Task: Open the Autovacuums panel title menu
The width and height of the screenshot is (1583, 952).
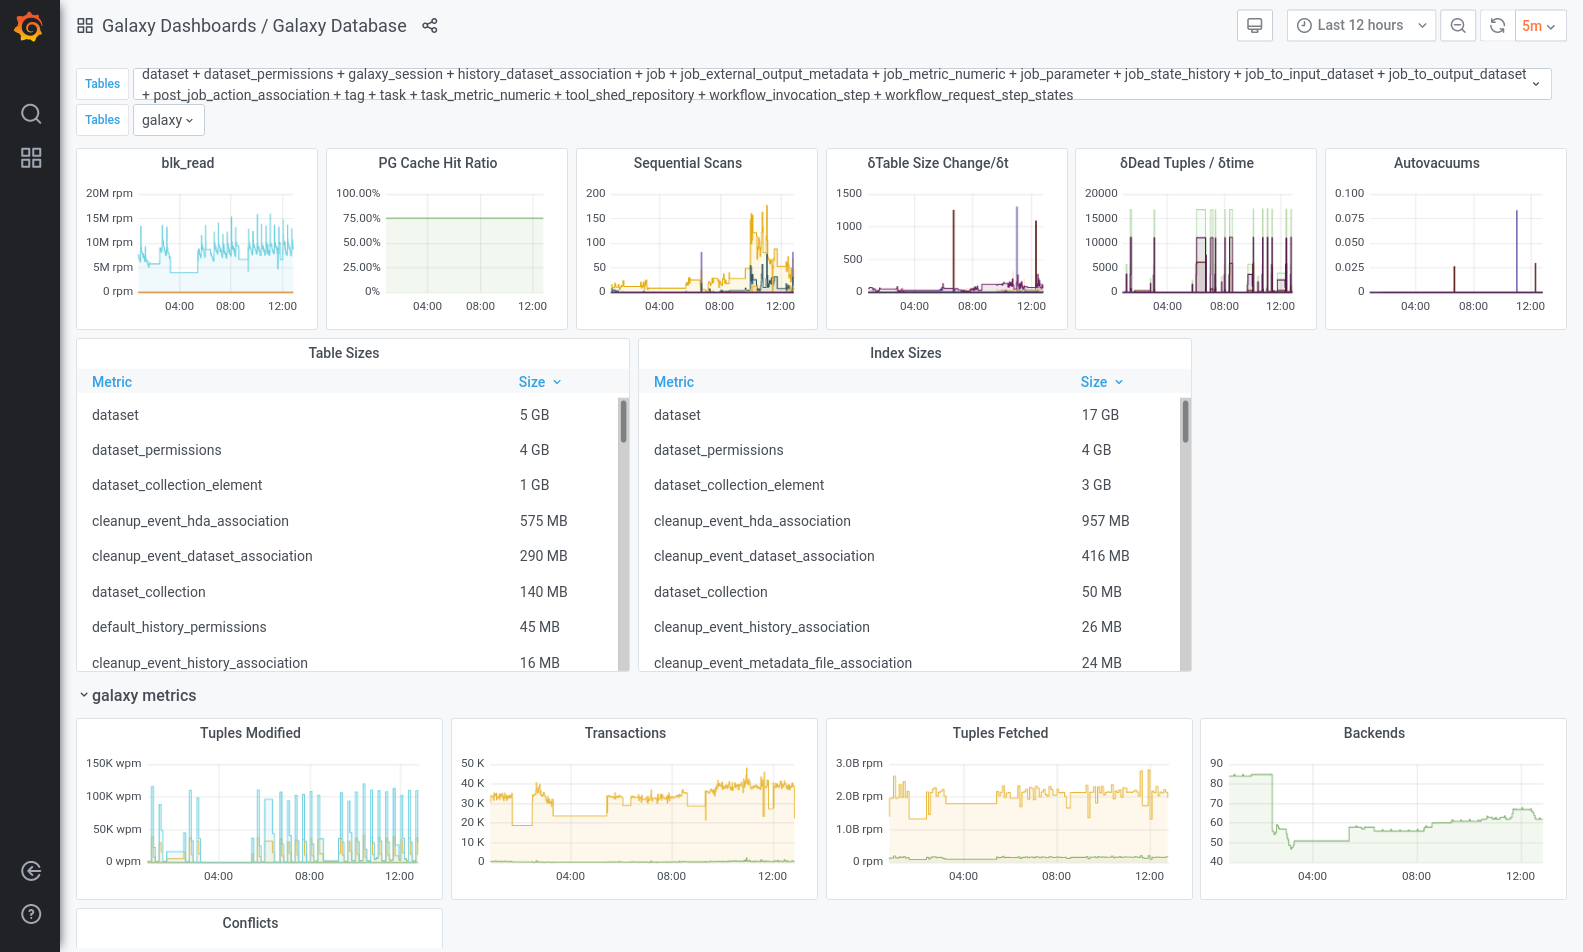Action: coord(1437,163)
